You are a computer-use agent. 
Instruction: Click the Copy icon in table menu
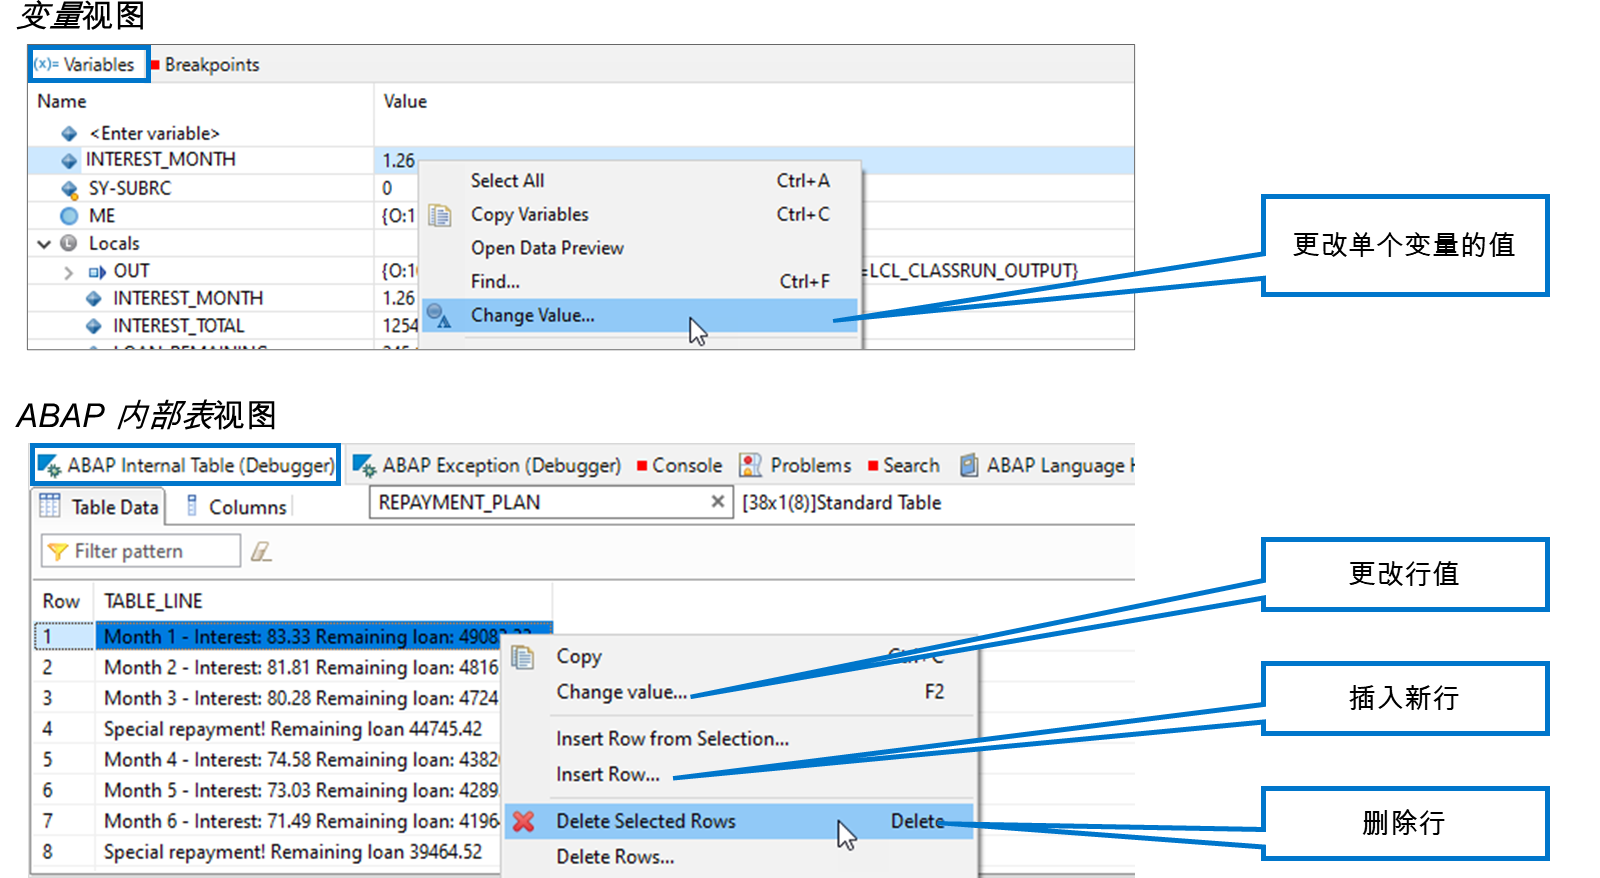click(x=523, y=657)
